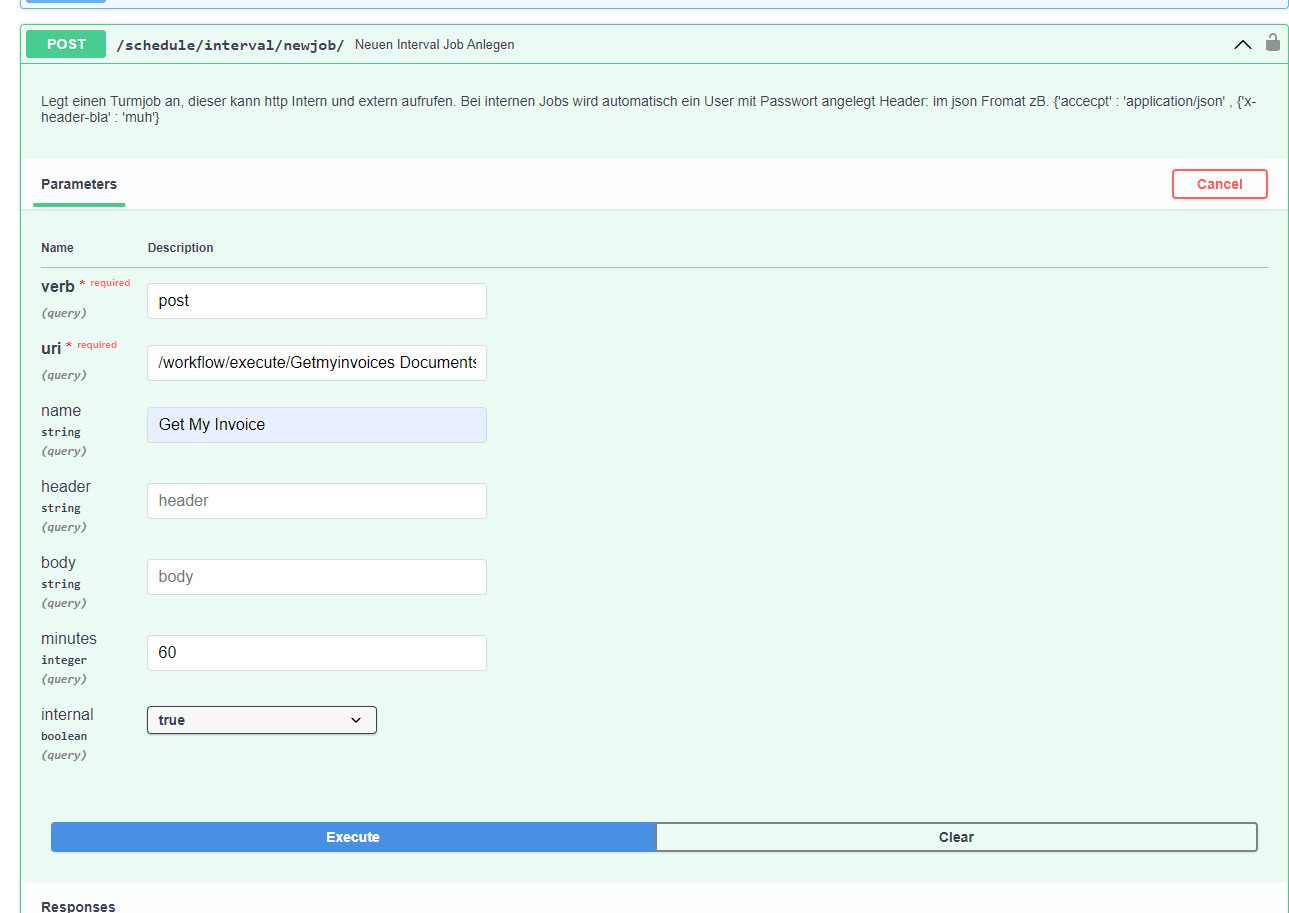
Task: Clear the request with the Clear button
Action: (x=956, y=837)
